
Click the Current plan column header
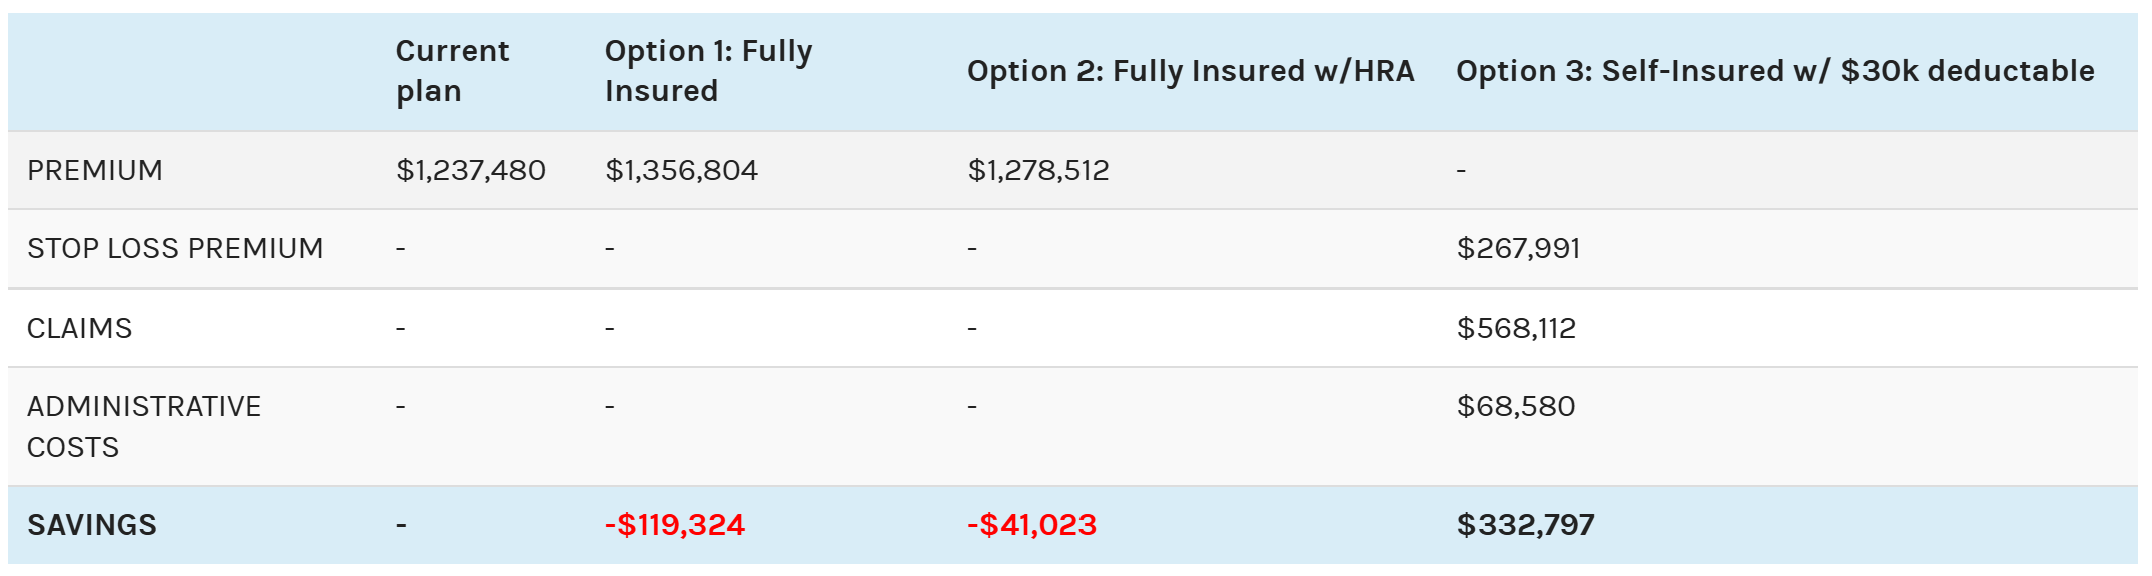[x=452, y=71]
